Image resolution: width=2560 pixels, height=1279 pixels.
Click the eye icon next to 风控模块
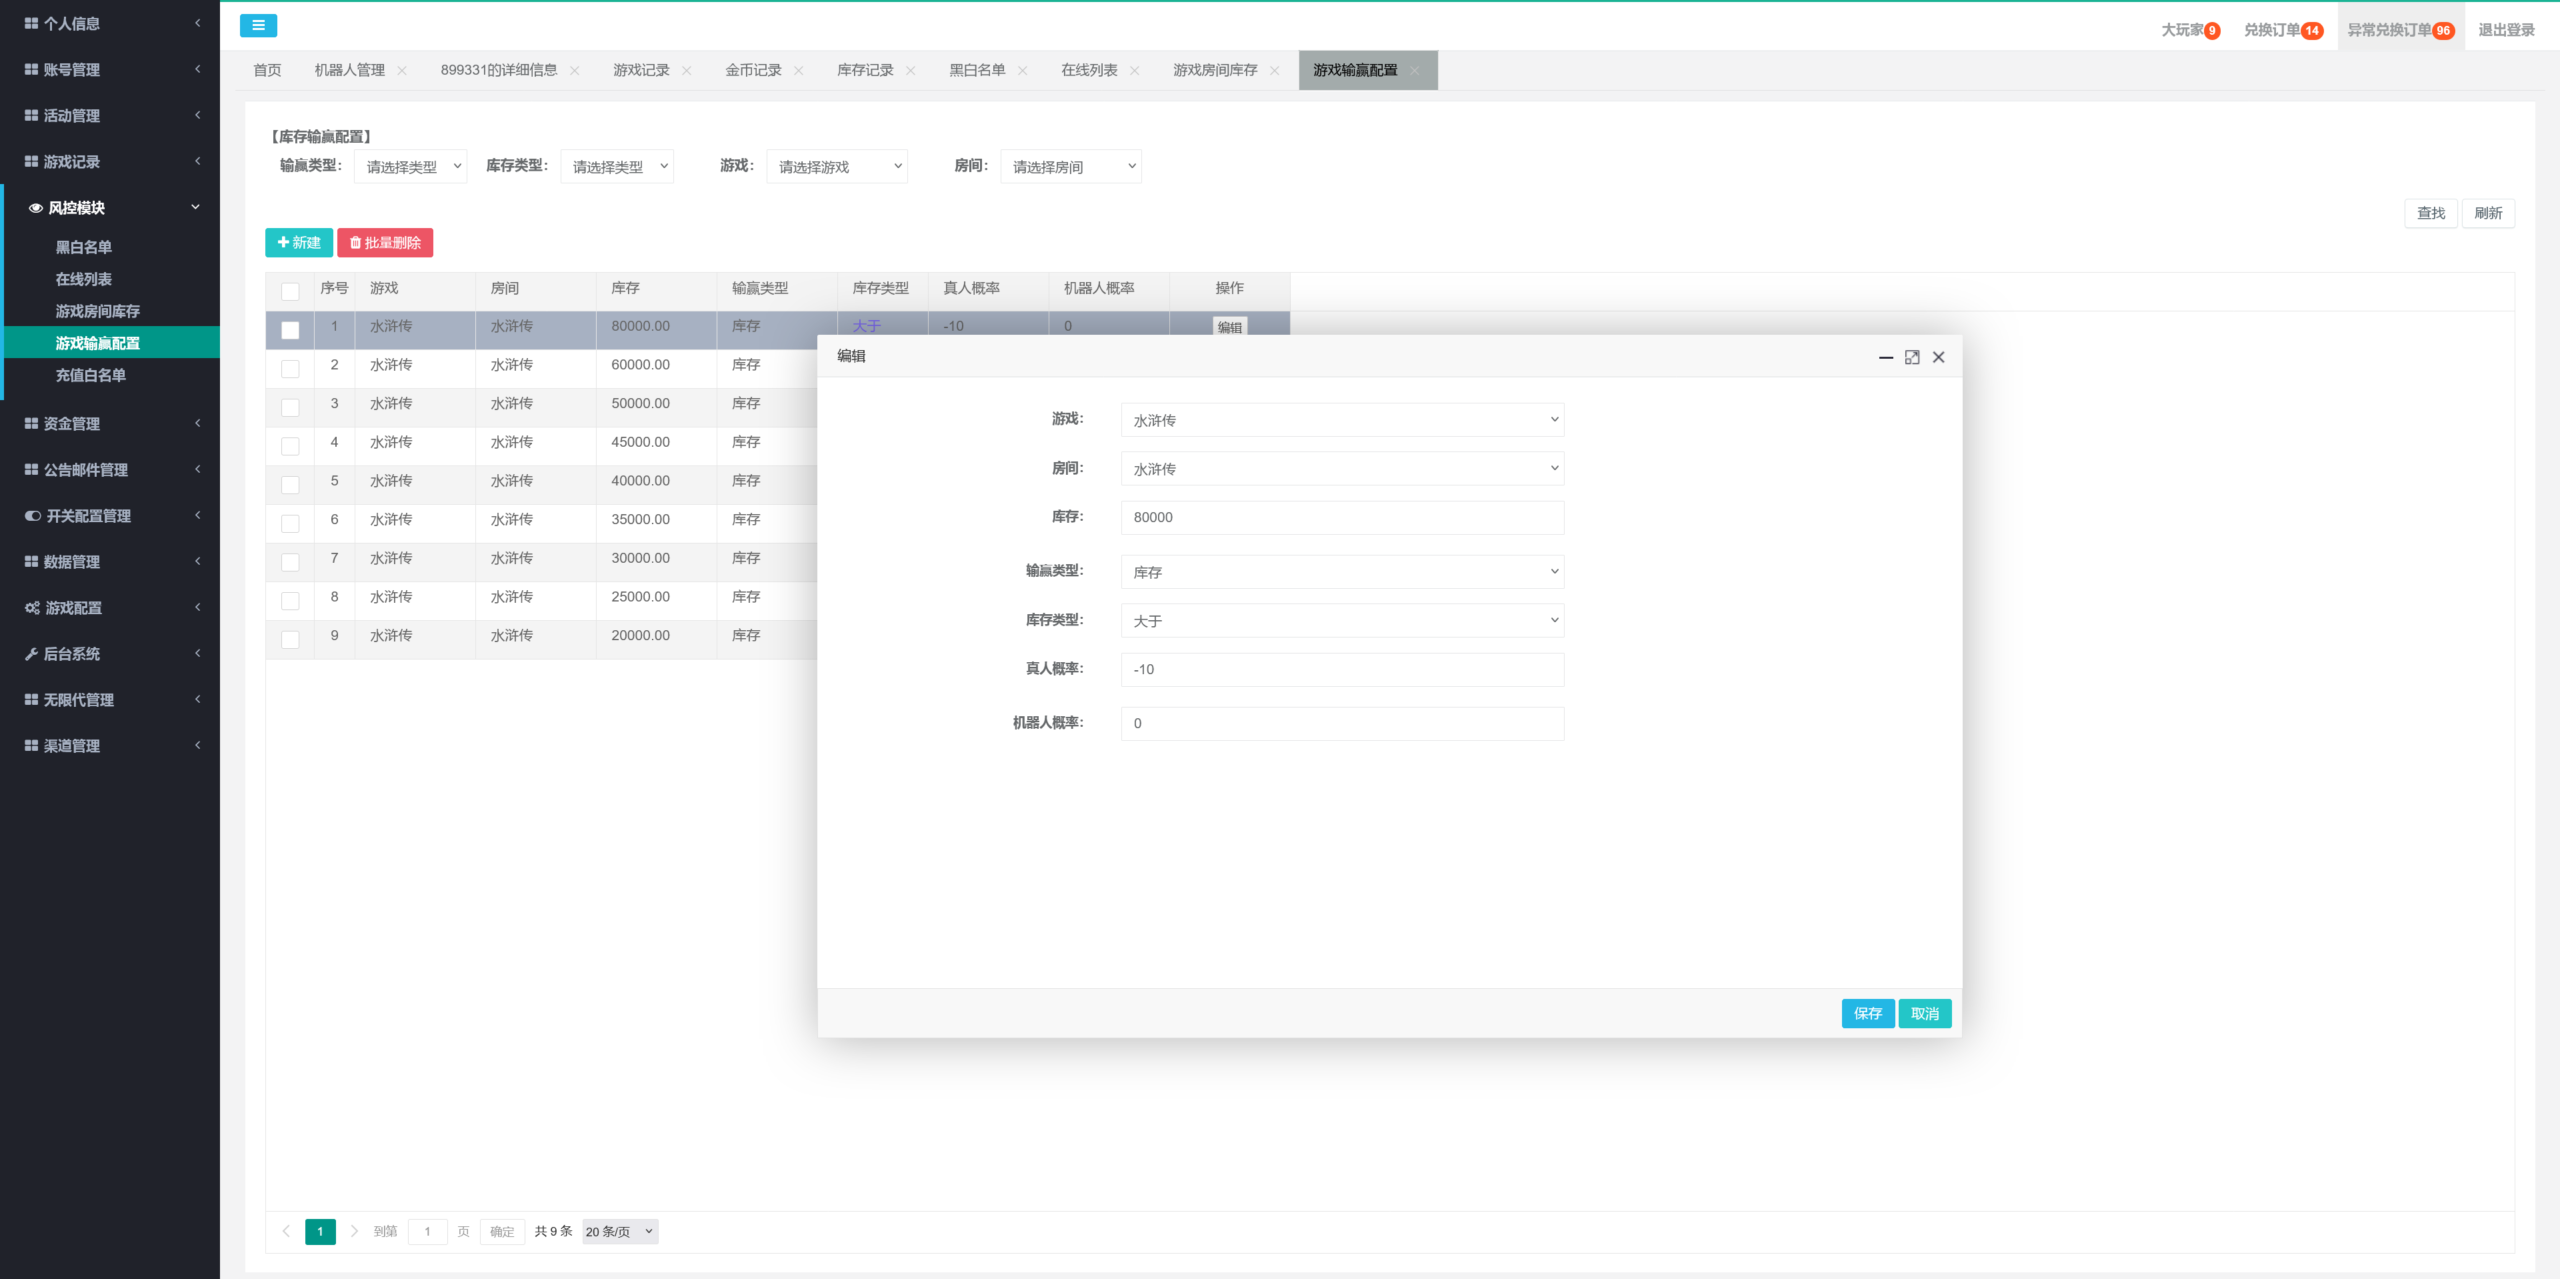[x=35, y=208]
